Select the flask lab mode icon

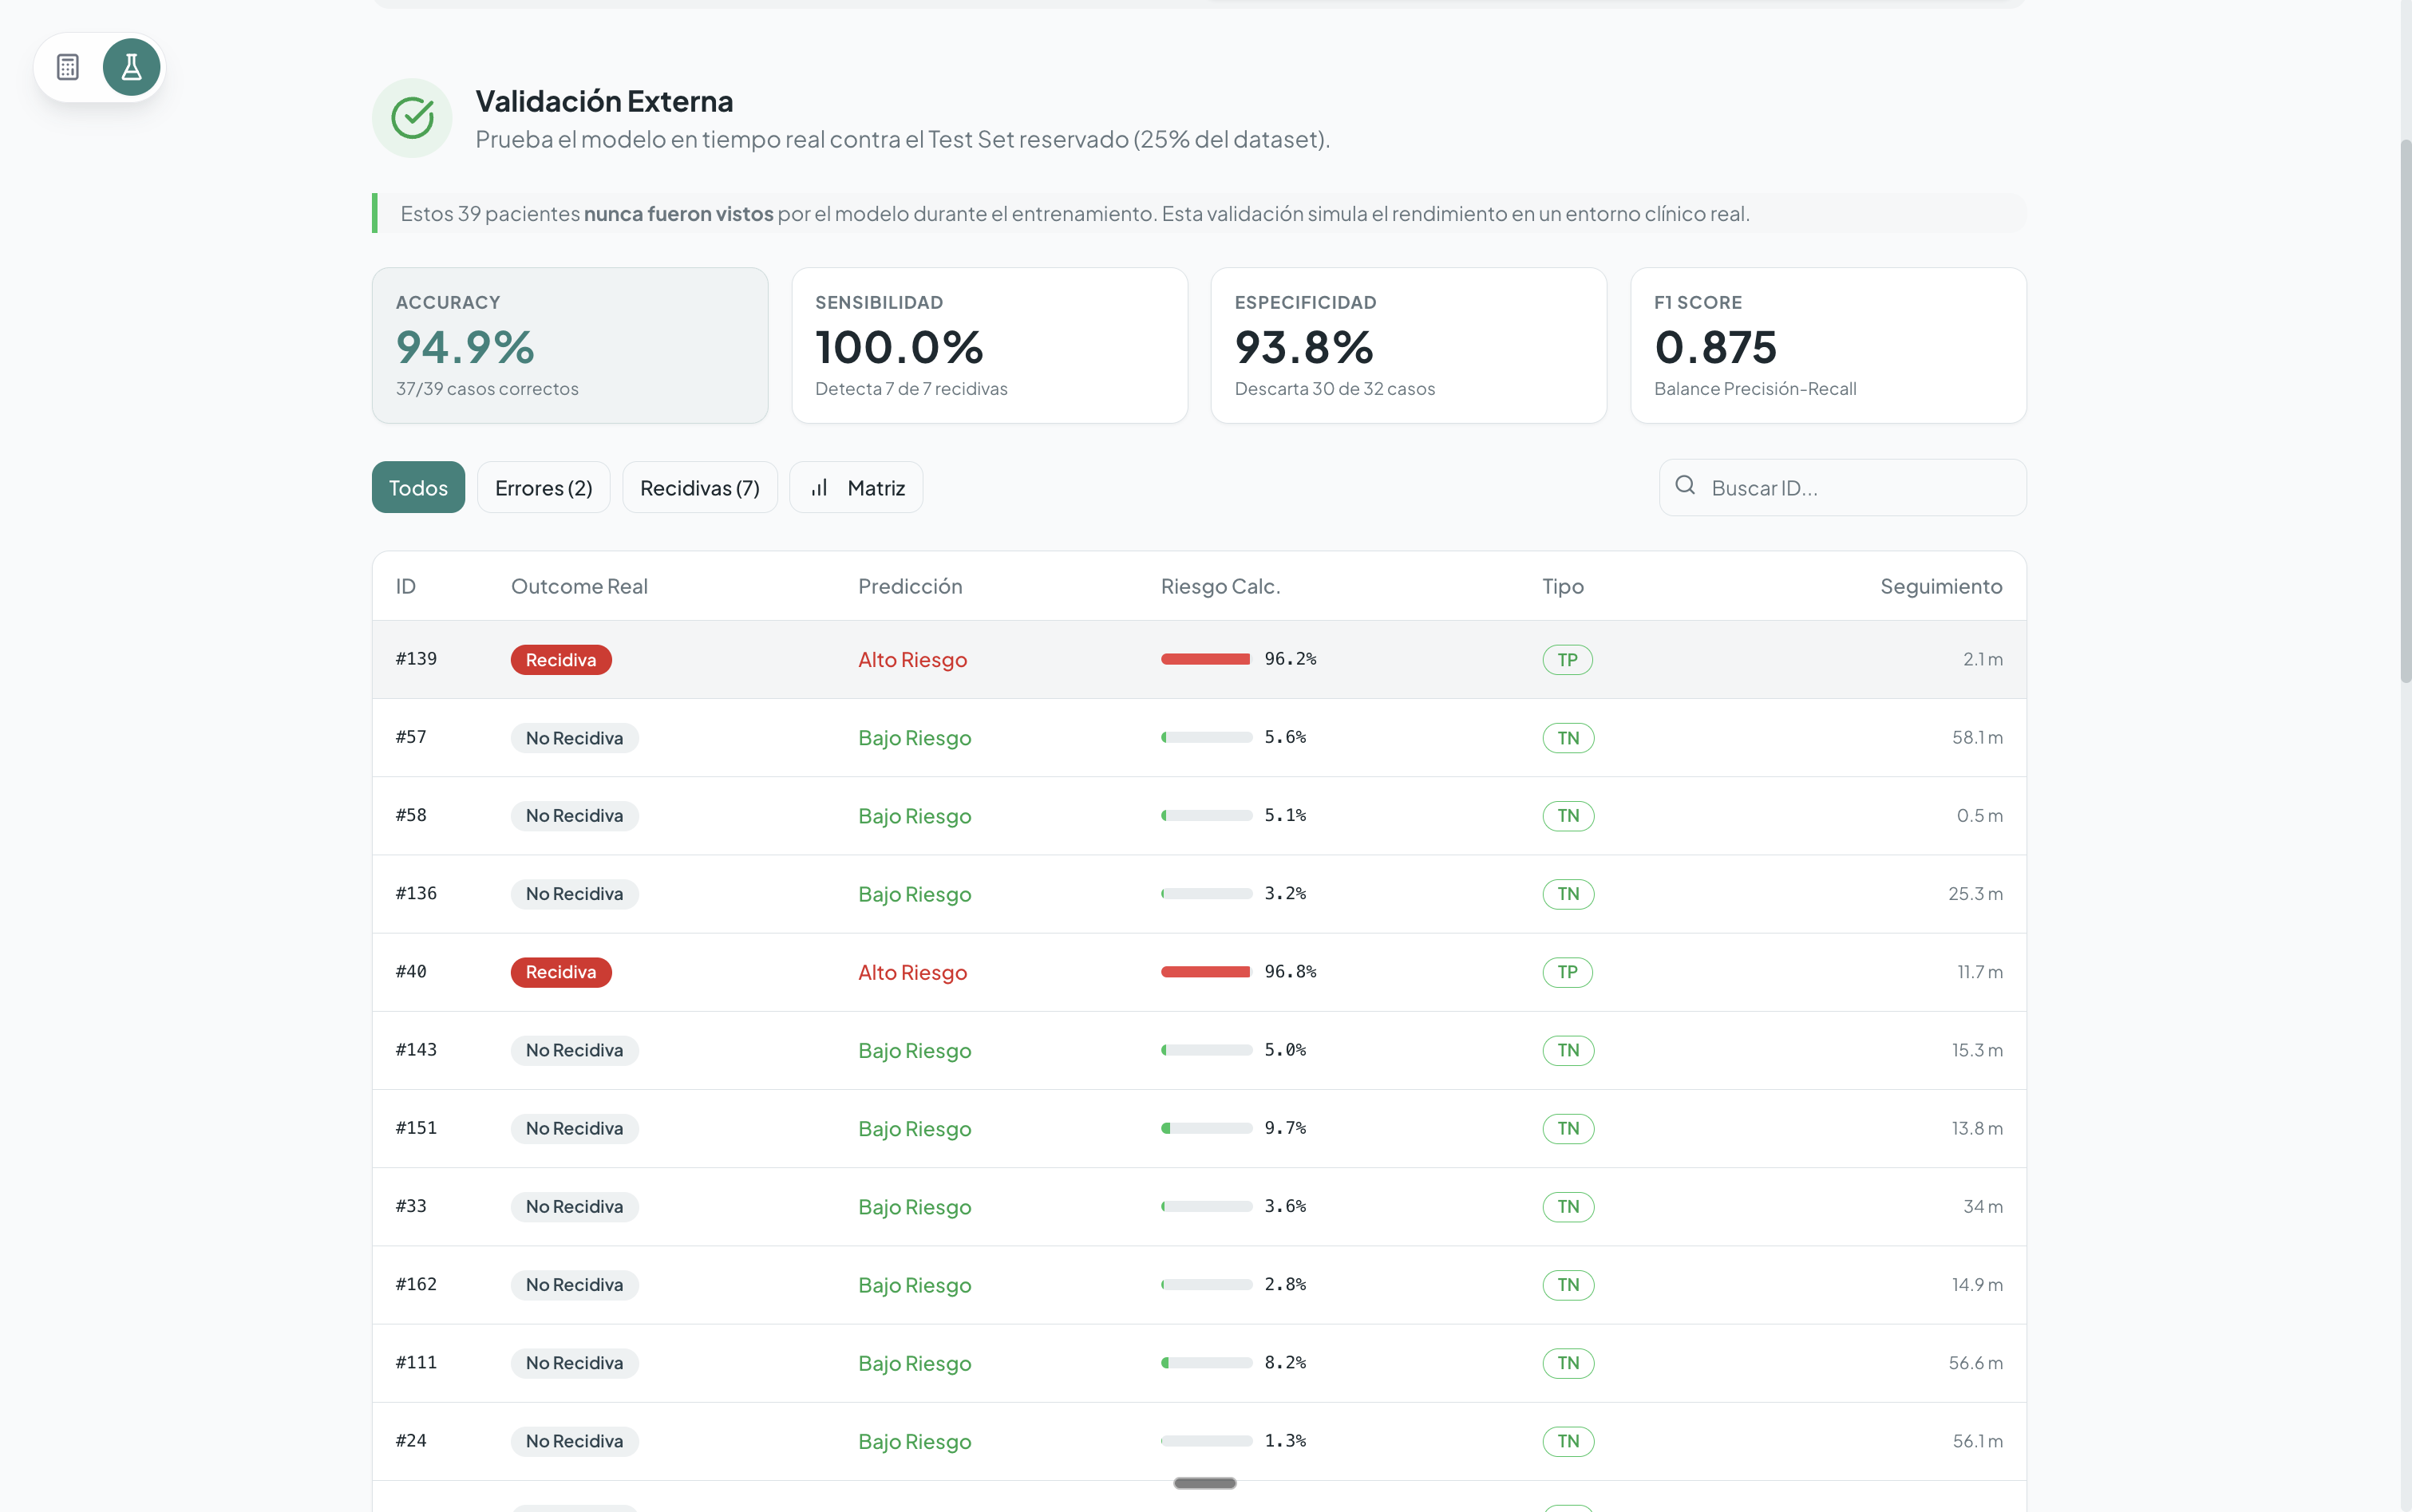tap(131, 67)
